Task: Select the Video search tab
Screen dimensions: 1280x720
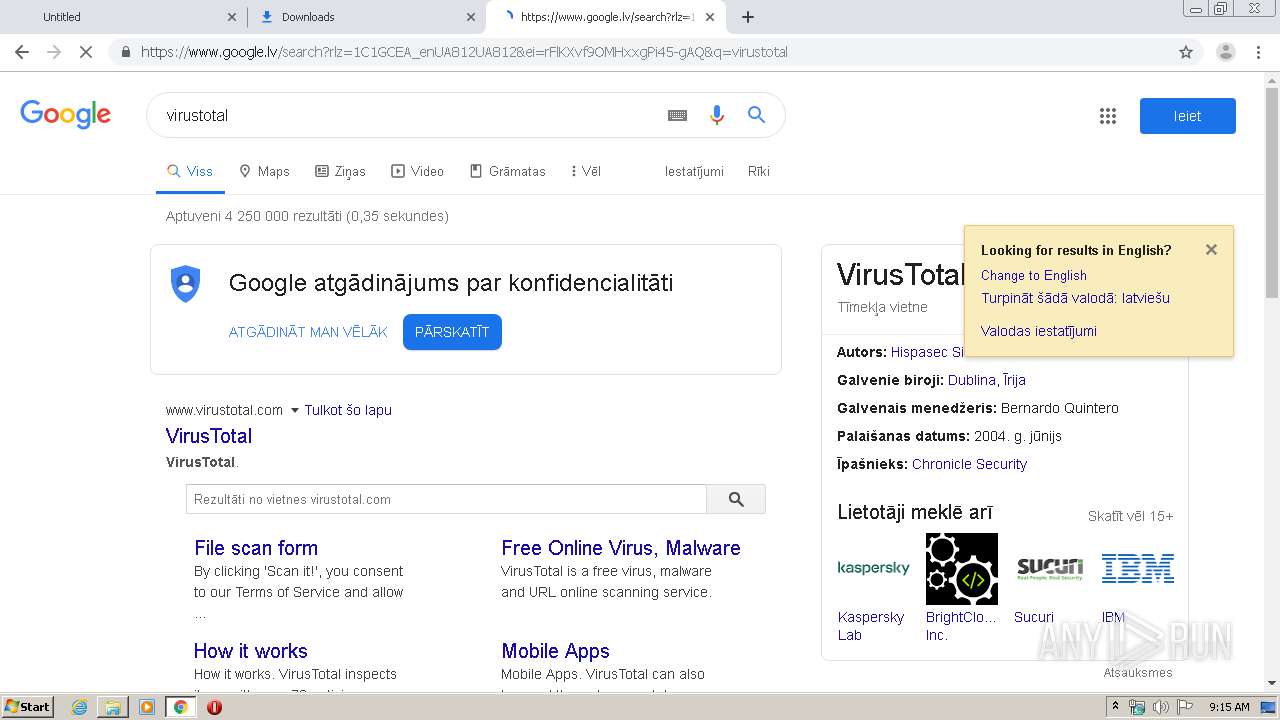Action: pos(417,171)
